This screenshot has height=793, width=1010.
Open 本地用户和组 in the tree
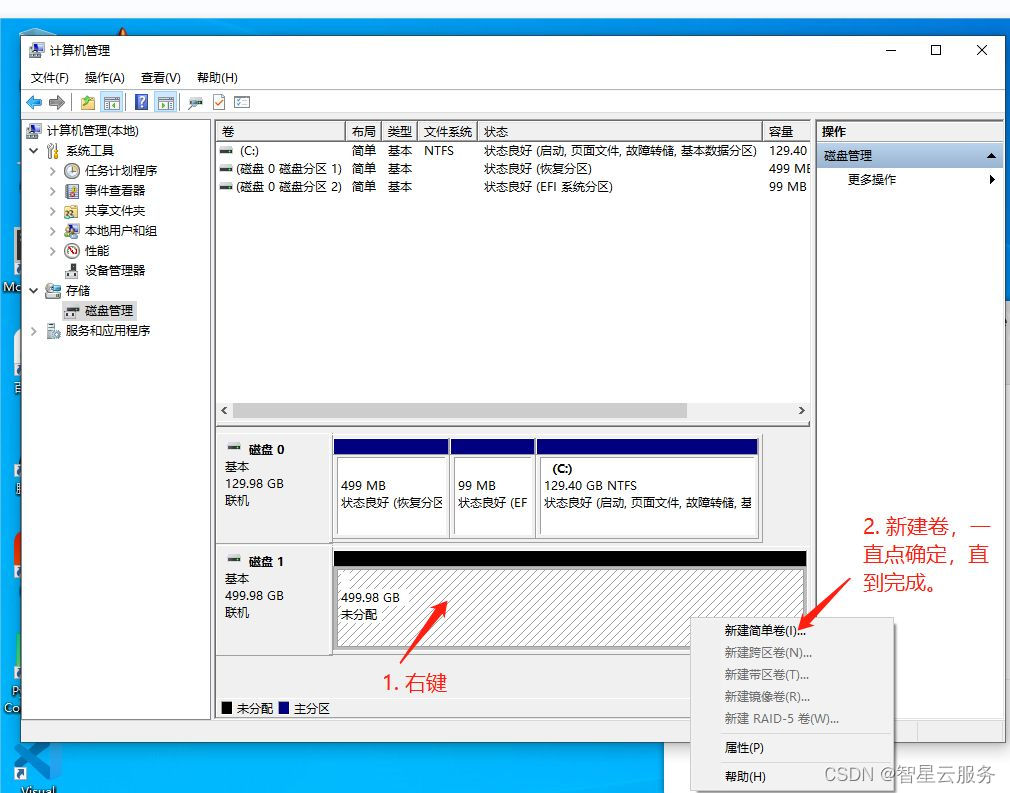point(120,231)
